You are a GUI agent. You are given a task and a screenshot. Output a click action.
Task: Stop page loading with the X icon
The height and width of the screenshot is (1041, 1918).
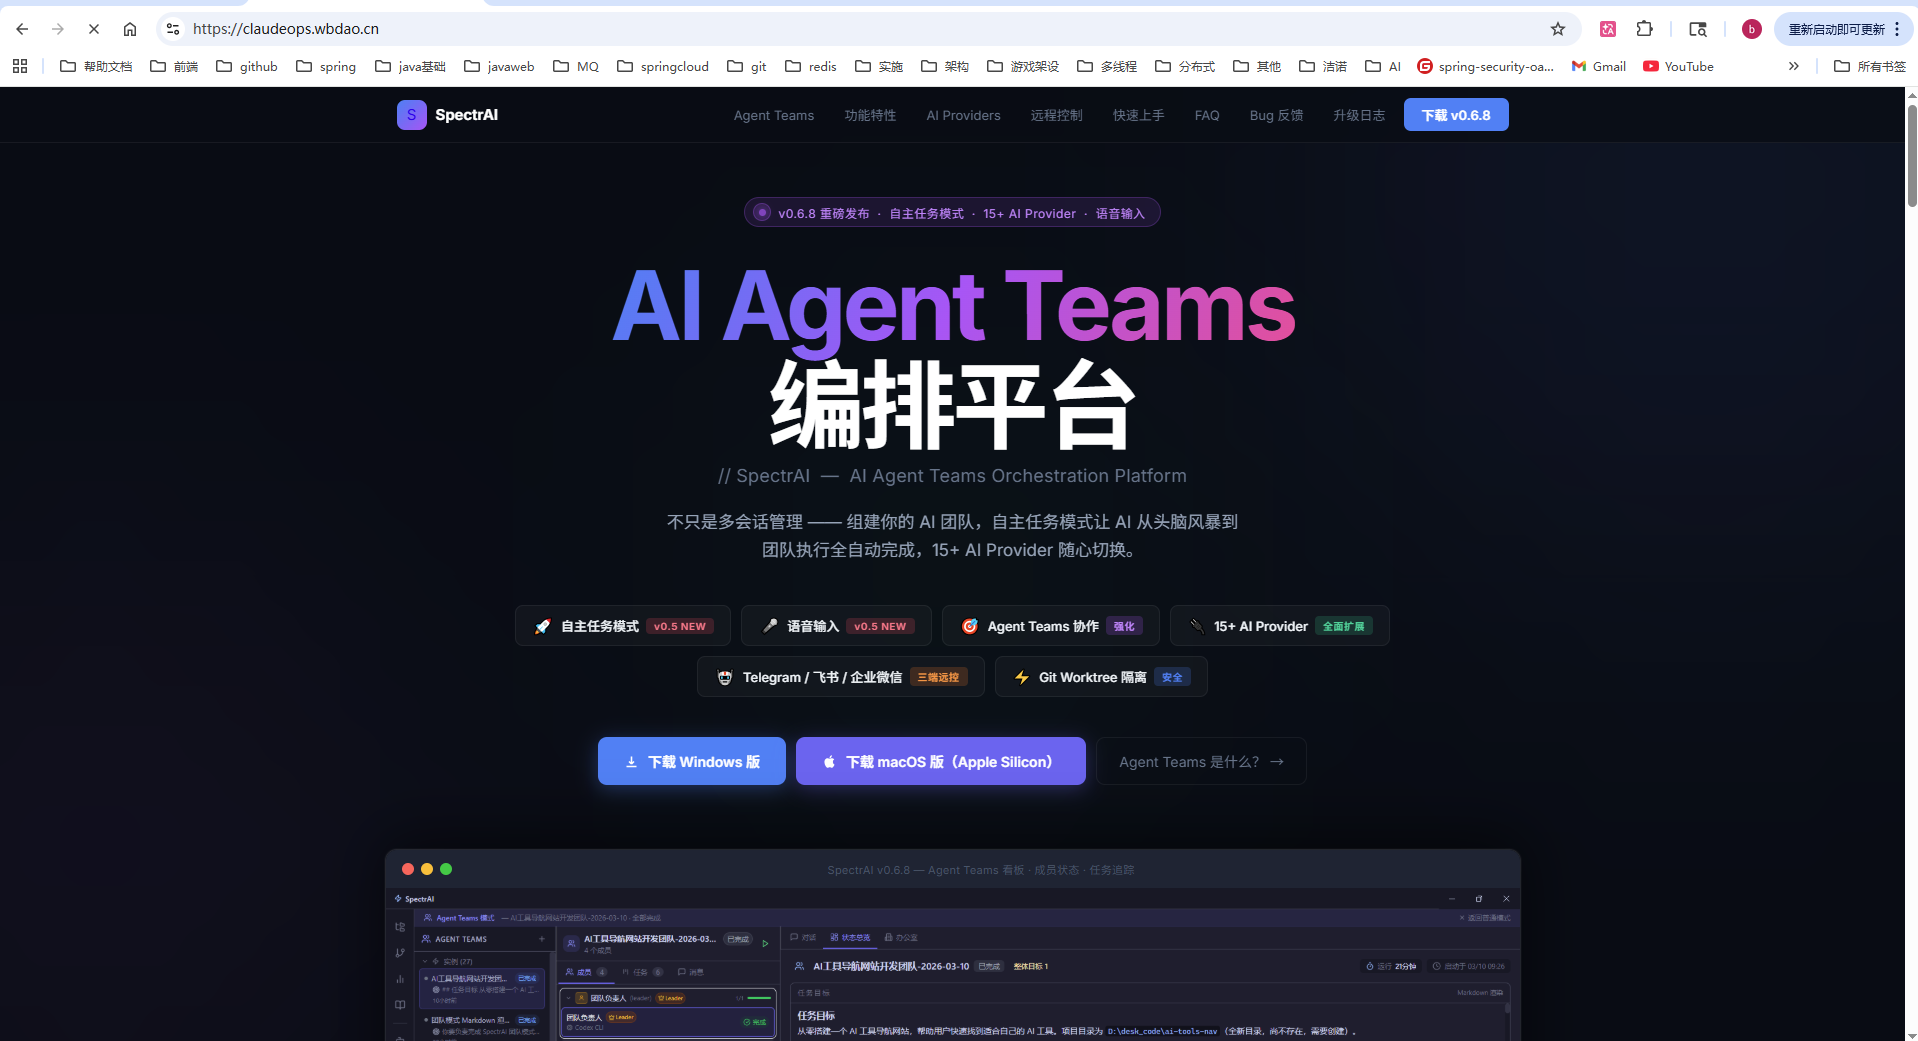94,29
